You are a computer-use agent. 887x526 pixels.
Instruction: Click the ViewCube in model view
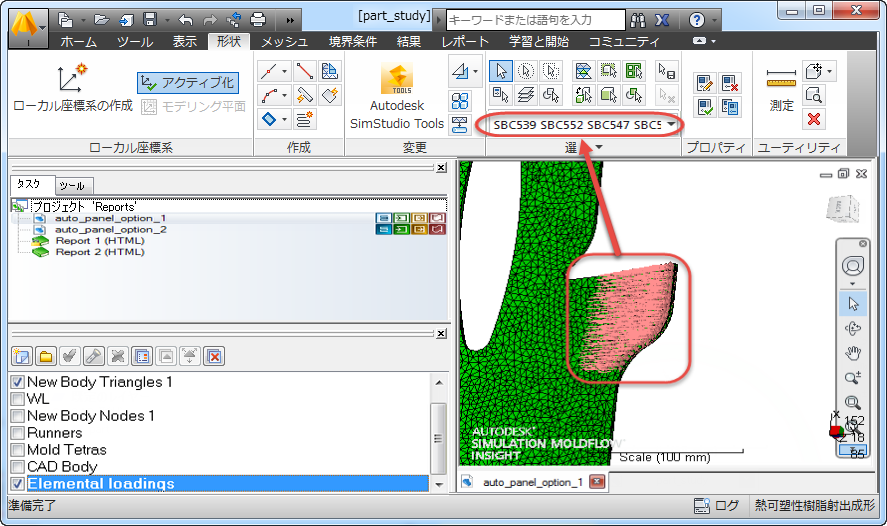pyautogui.click(x=843, y=208)
